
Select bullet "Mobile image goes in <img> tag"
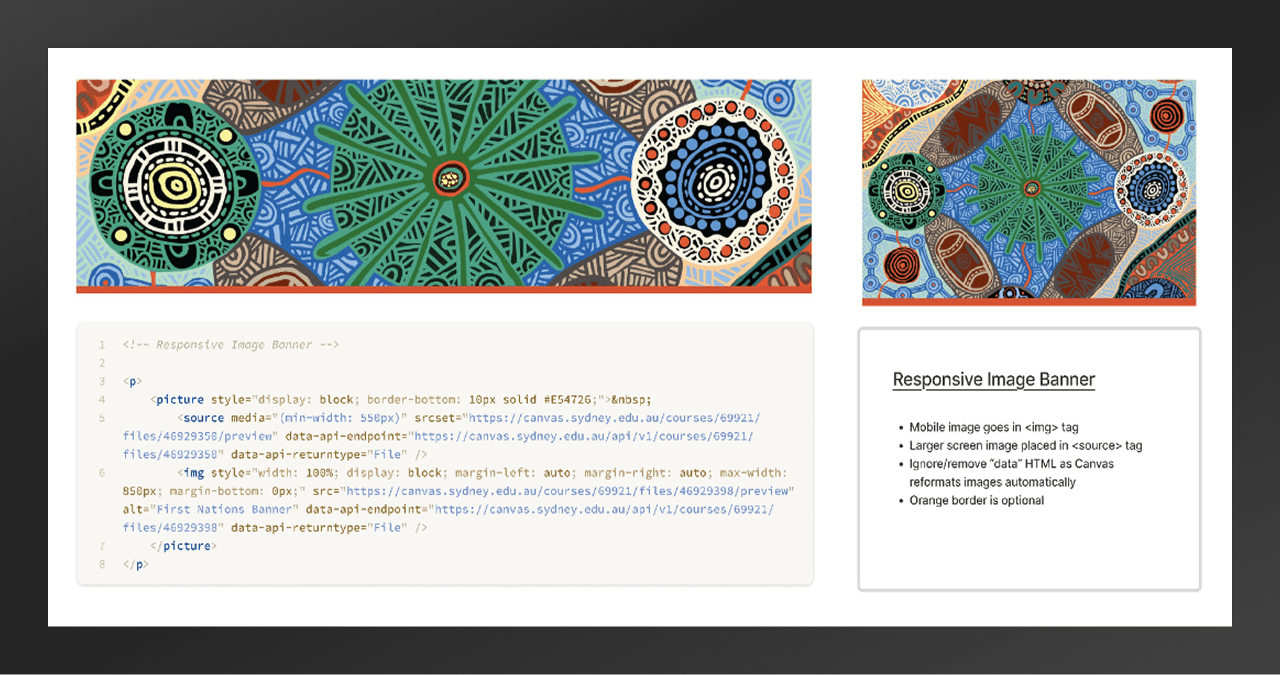tap(994, 427)
